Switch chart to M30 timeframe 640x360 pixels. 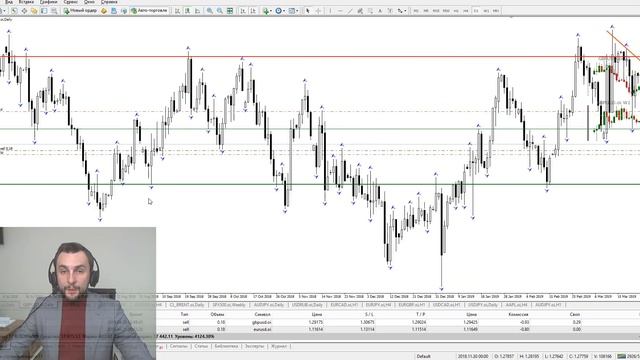(446, 11)
